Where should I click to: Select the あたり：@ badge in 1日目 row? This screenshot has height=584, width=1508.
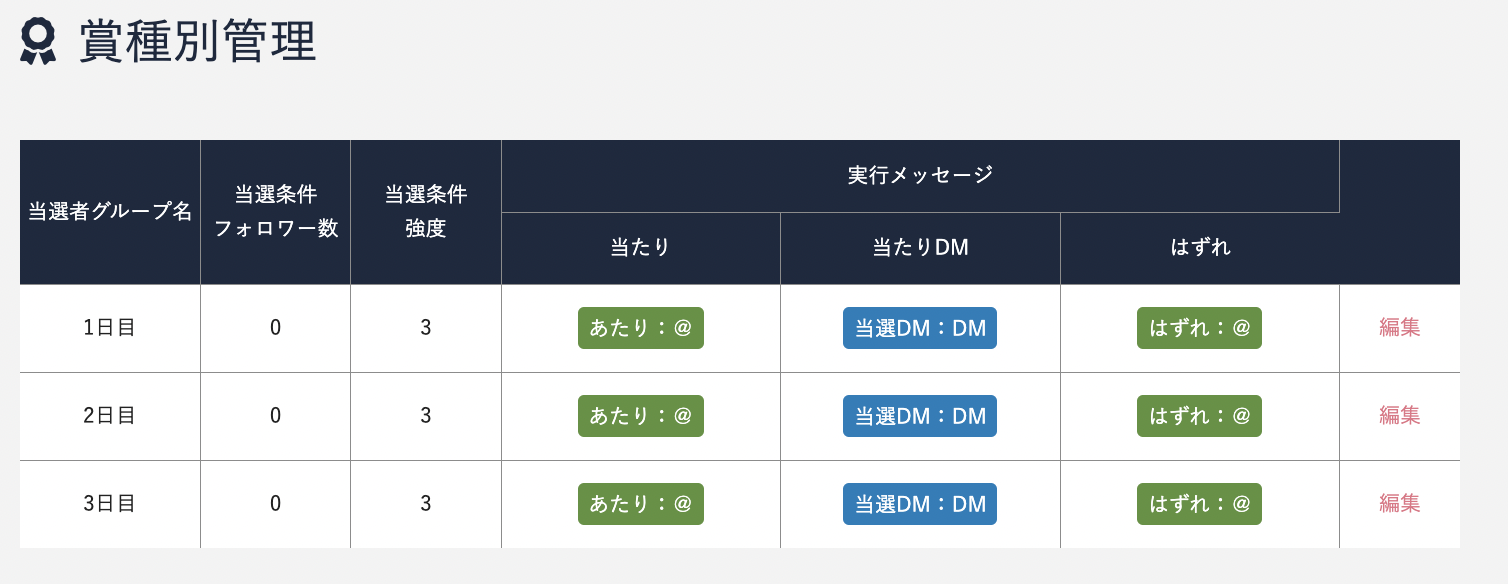click(x=641, y=328)
